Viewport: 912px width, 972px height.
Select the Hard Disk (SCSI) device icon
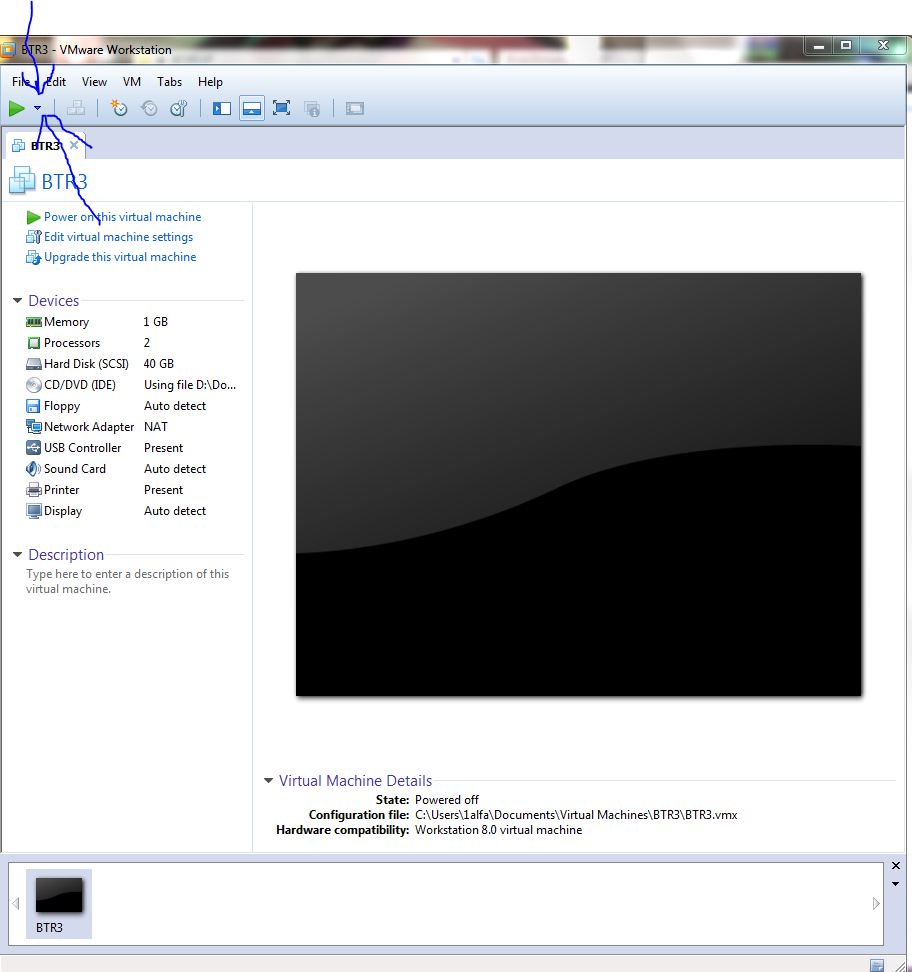coord(33,364)
